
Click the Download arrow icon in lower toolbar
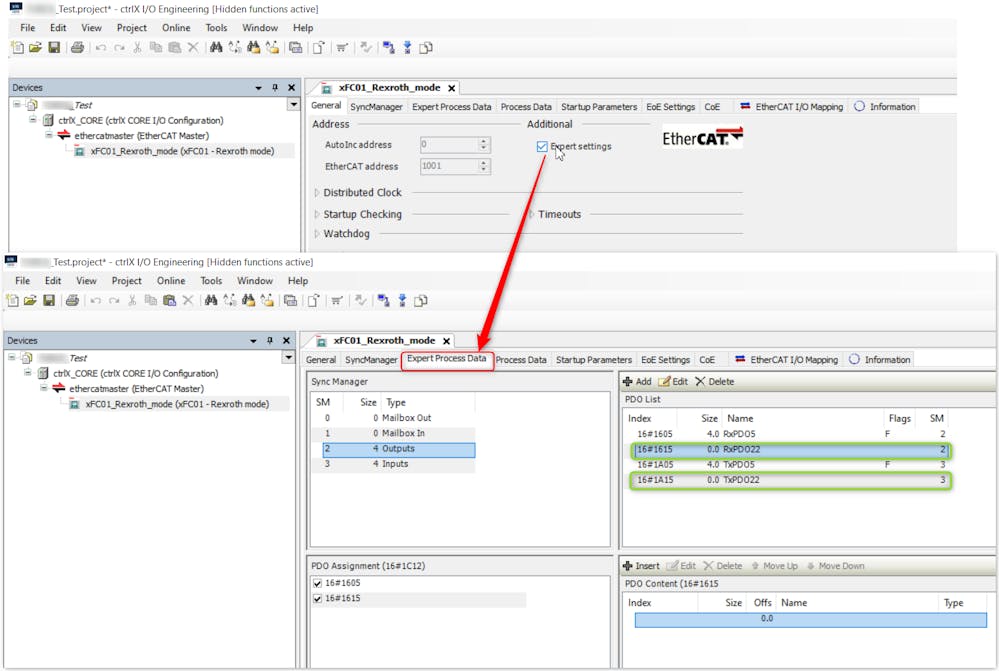402,301
